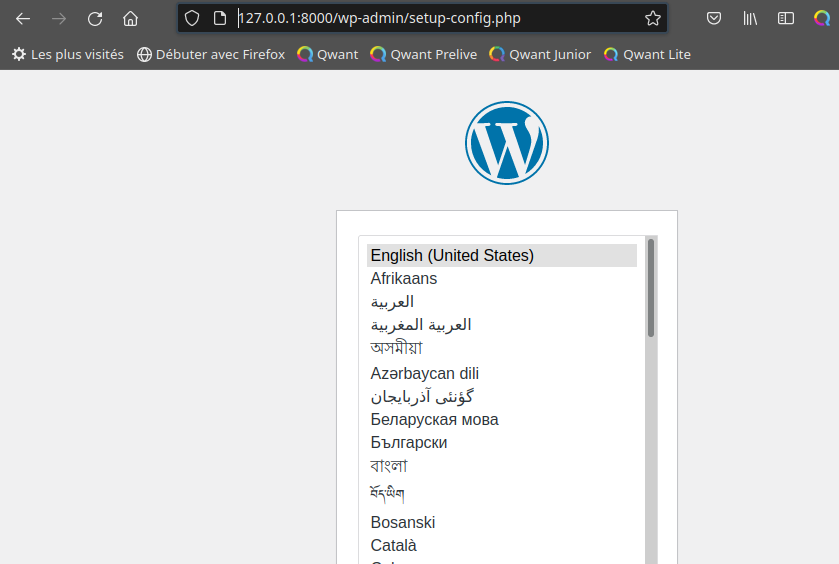The image size is (839, 564).
Task: Click the language list scrollbar thumb
Action: tap(651, 288)
